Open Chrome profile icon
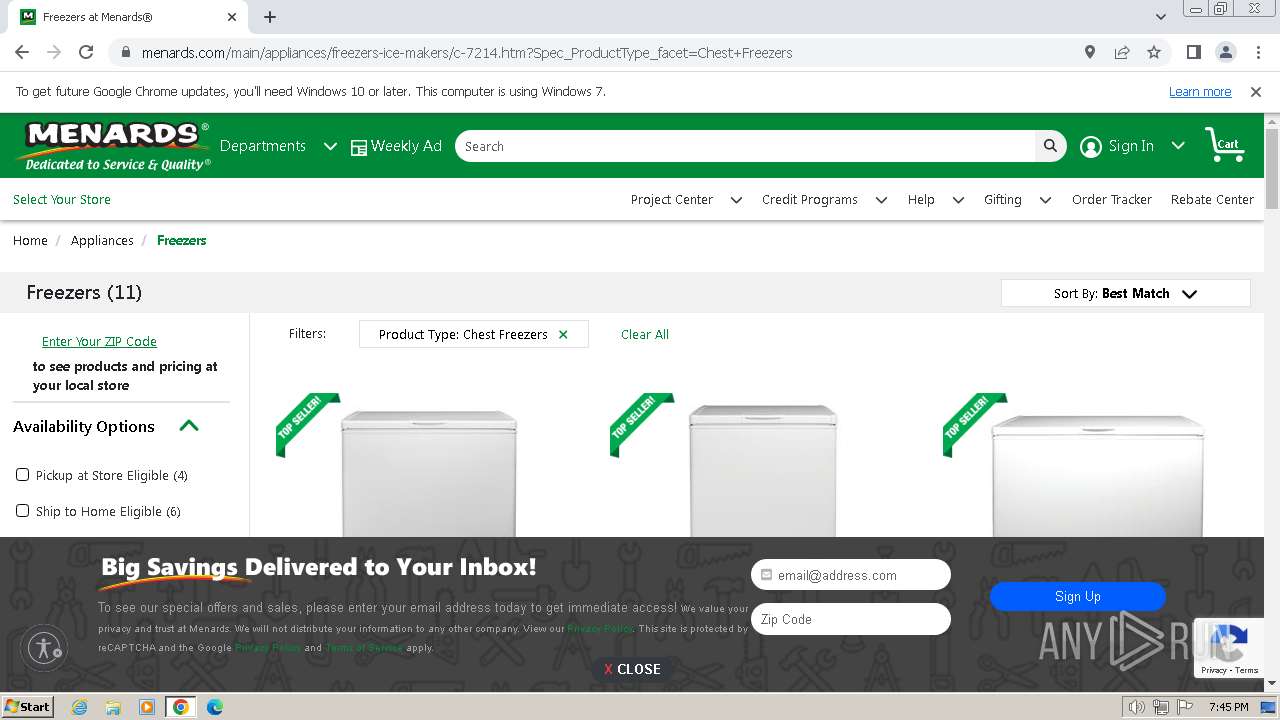1280x720 pixels. 1225,52
